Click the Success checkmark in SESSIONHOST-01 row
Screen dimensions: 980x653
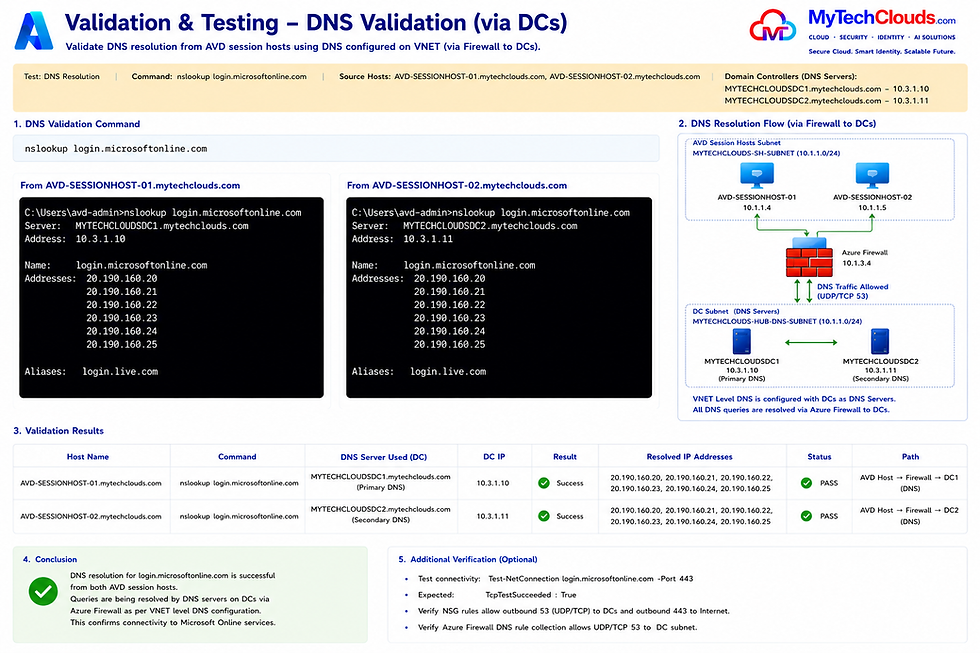[544, 483]
